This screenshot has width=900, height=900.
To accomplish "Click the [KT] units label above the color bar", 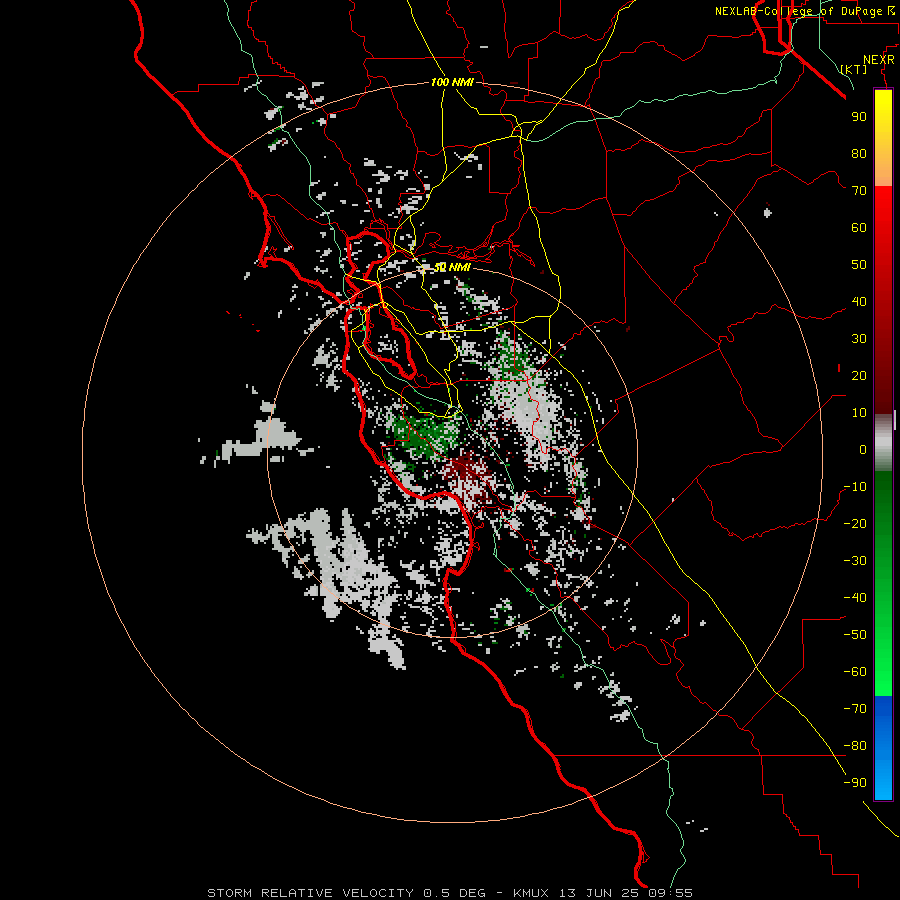I will (x=854, y=69).
